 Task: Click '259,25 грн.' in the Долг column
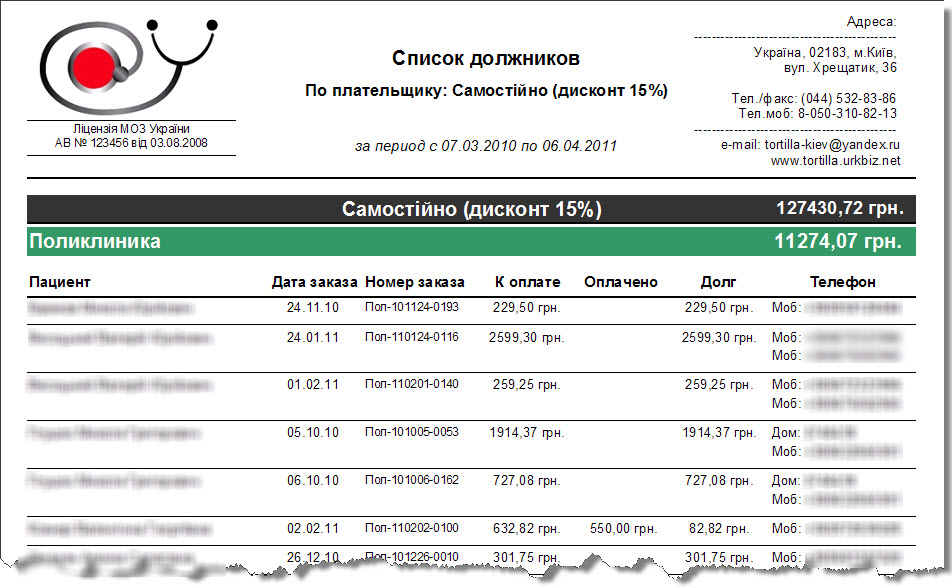point(719,385)
